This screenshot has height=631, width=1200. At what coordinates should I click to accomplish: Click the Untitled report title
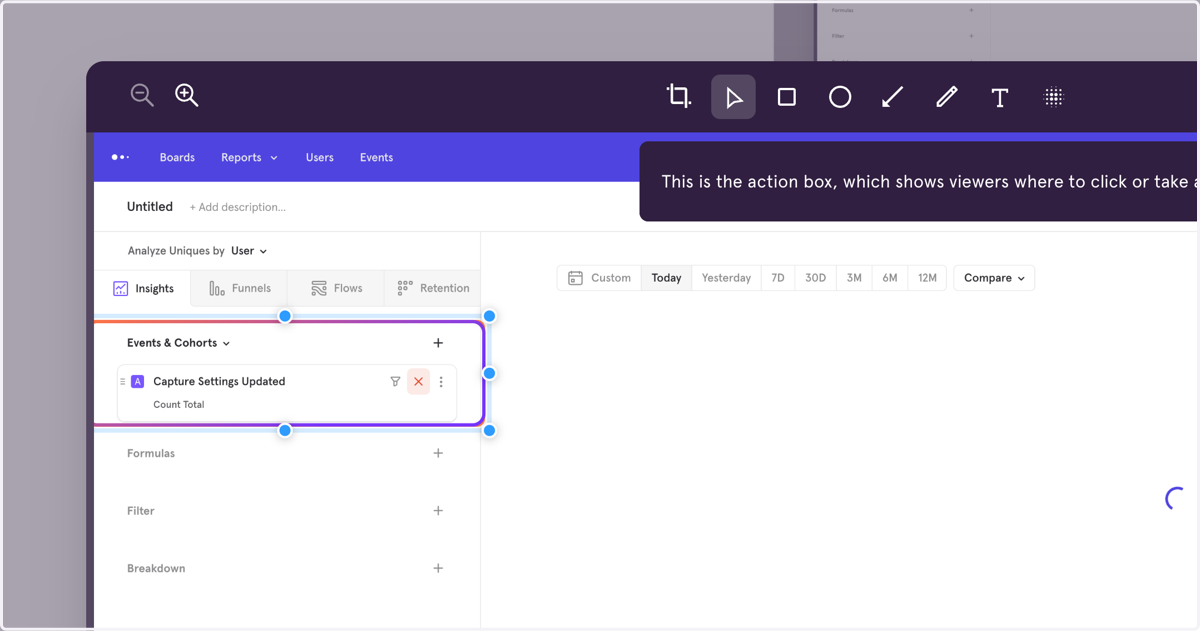click(150, 206)
